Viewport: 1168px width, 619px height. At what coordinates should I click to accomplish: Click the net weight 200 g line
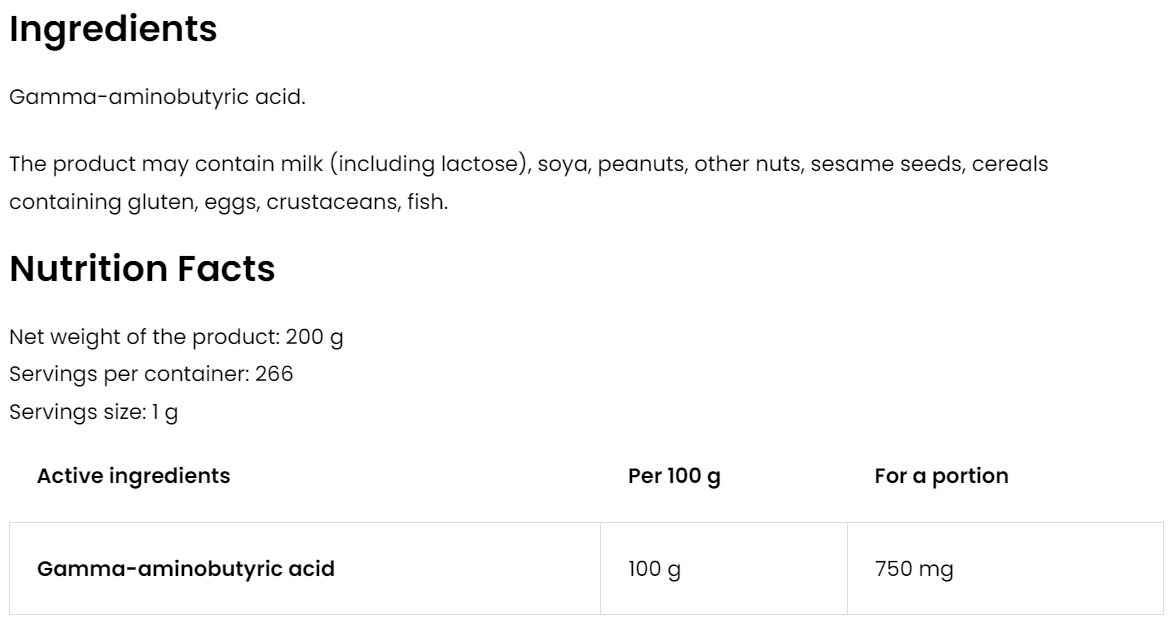(176, 337)
